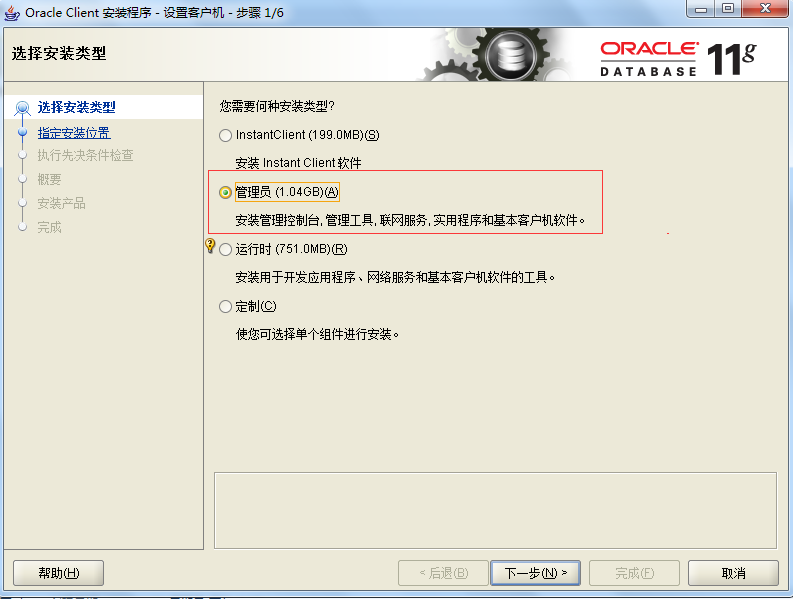The image size is (793, 599).
Task: Click the step marker icon for 选择安装类型
Action: tap(22, 108)
